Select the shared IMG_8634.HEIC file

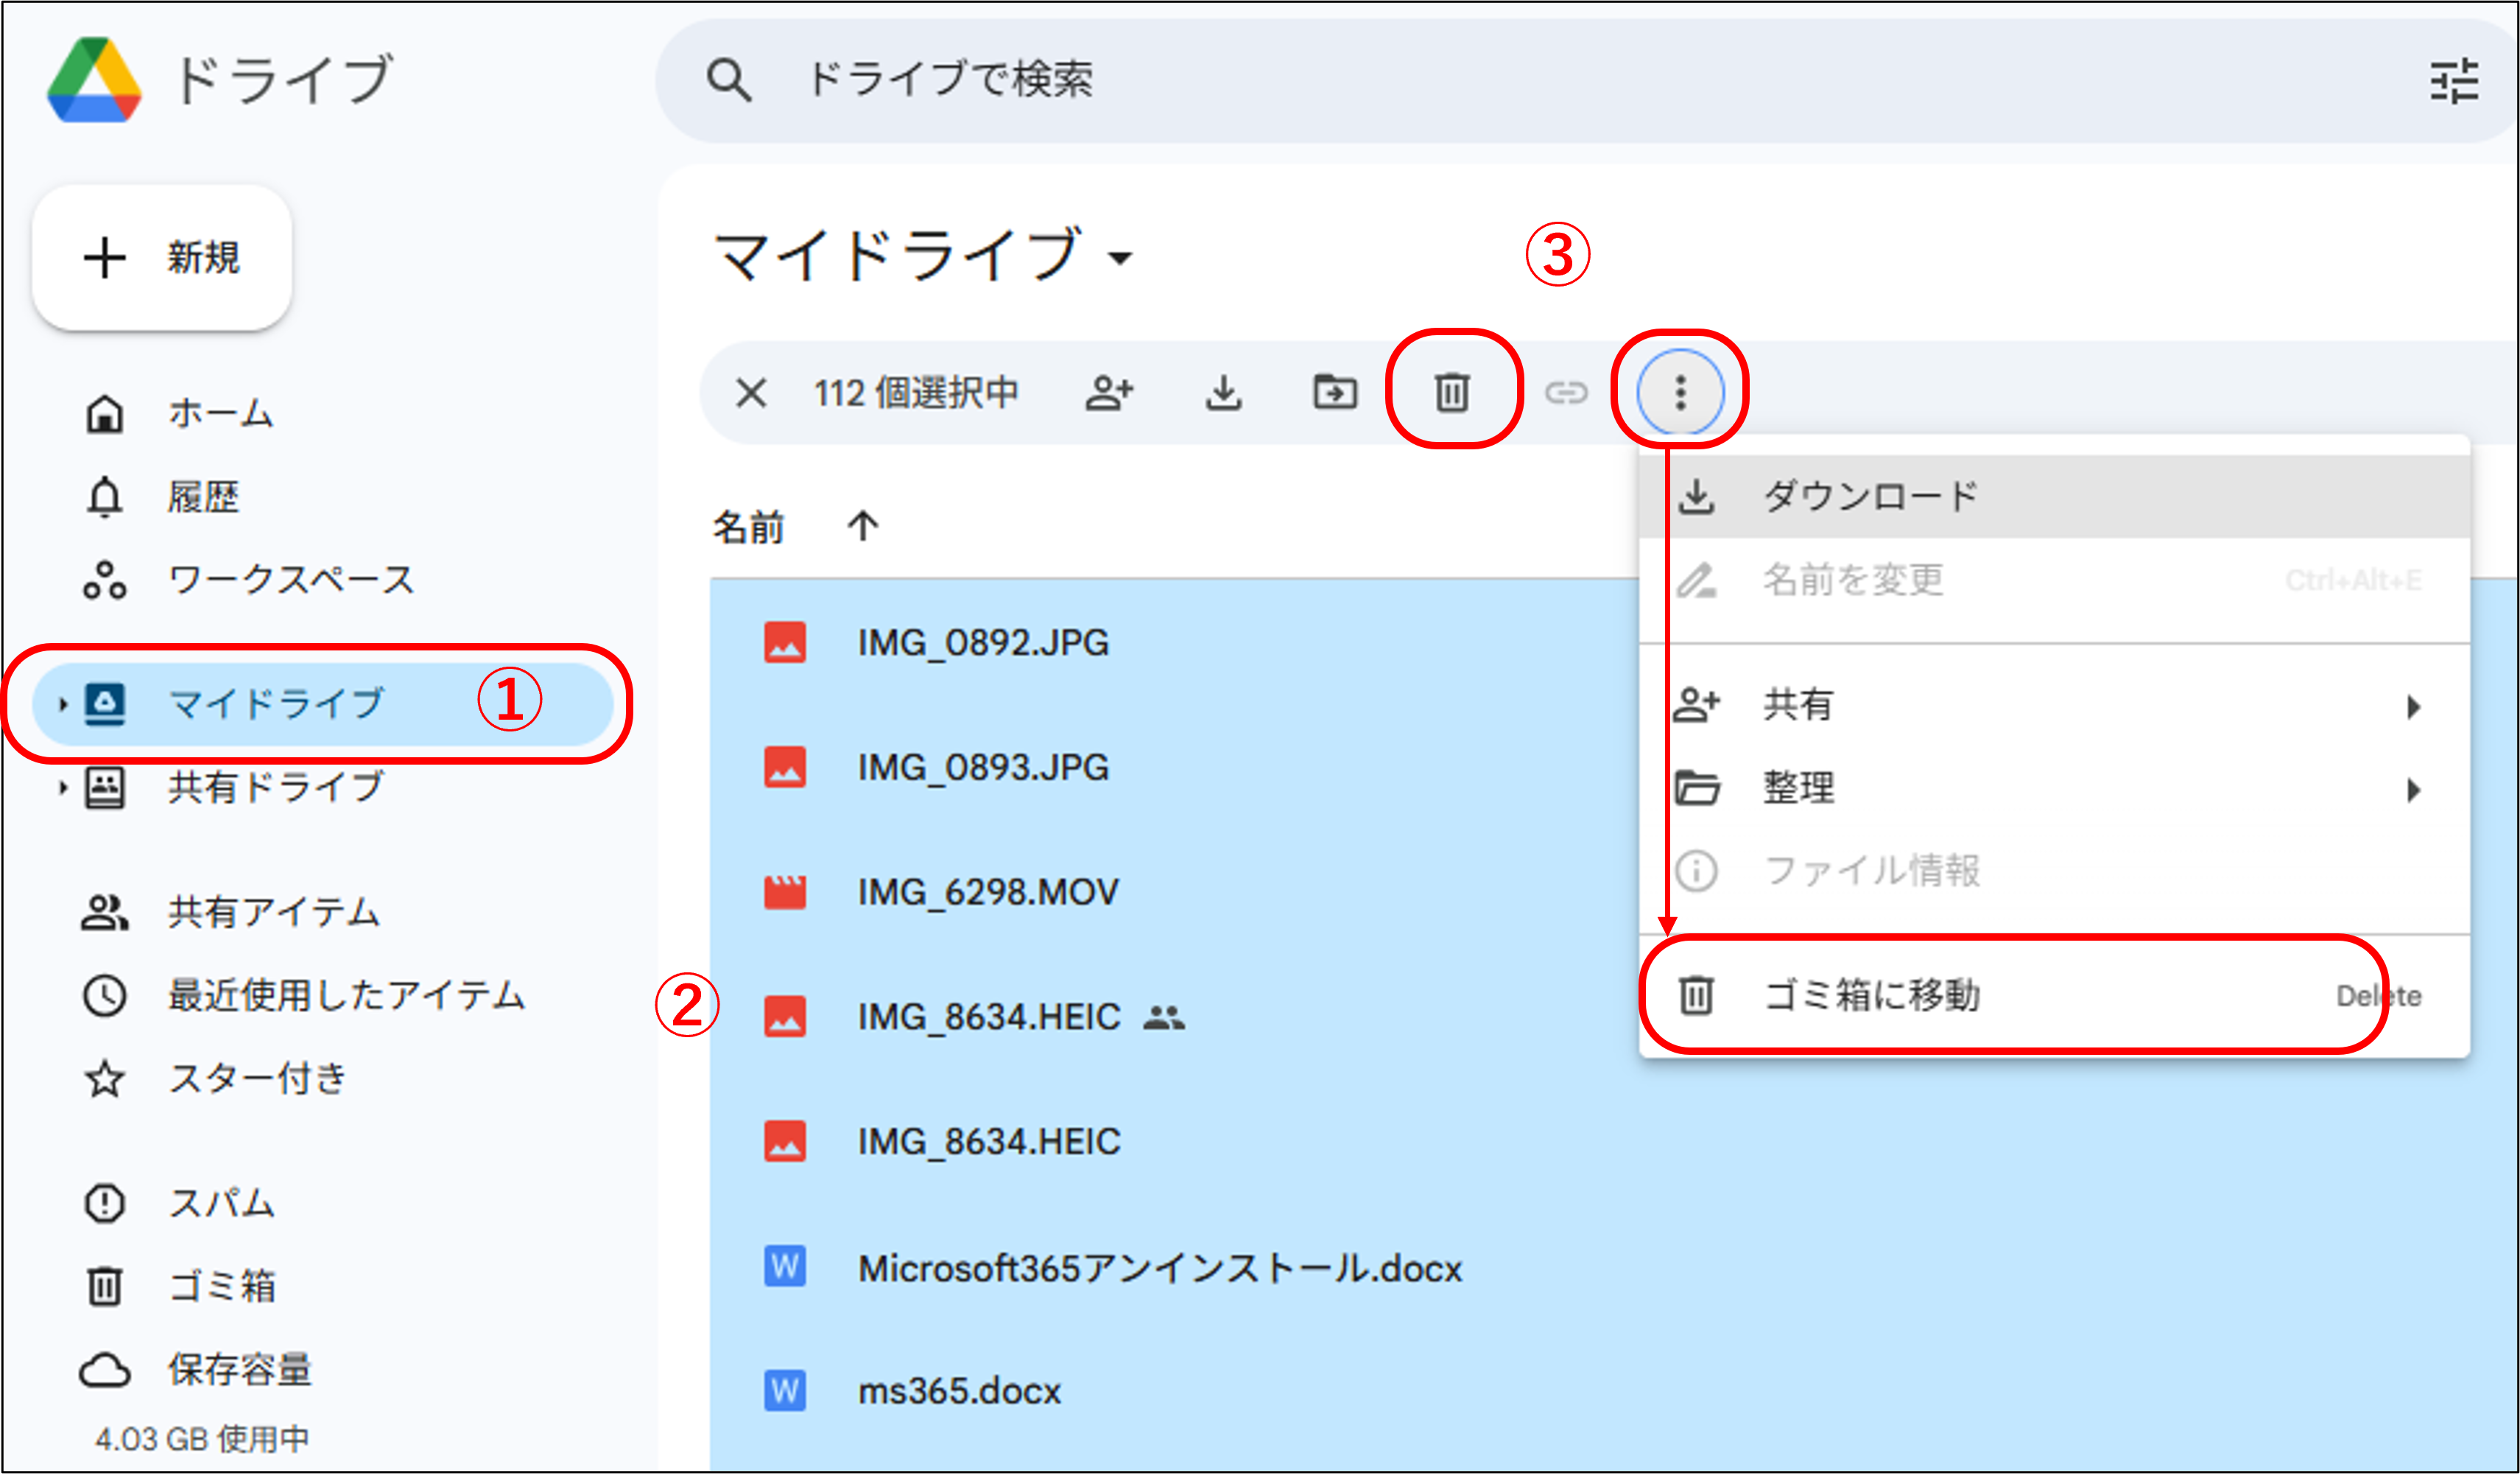1175,1017
